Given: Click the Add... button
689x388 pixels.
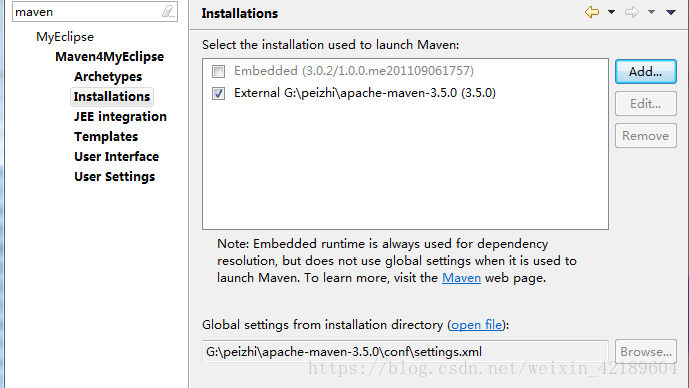Looking at the screenshot, I should click(645, 72).
